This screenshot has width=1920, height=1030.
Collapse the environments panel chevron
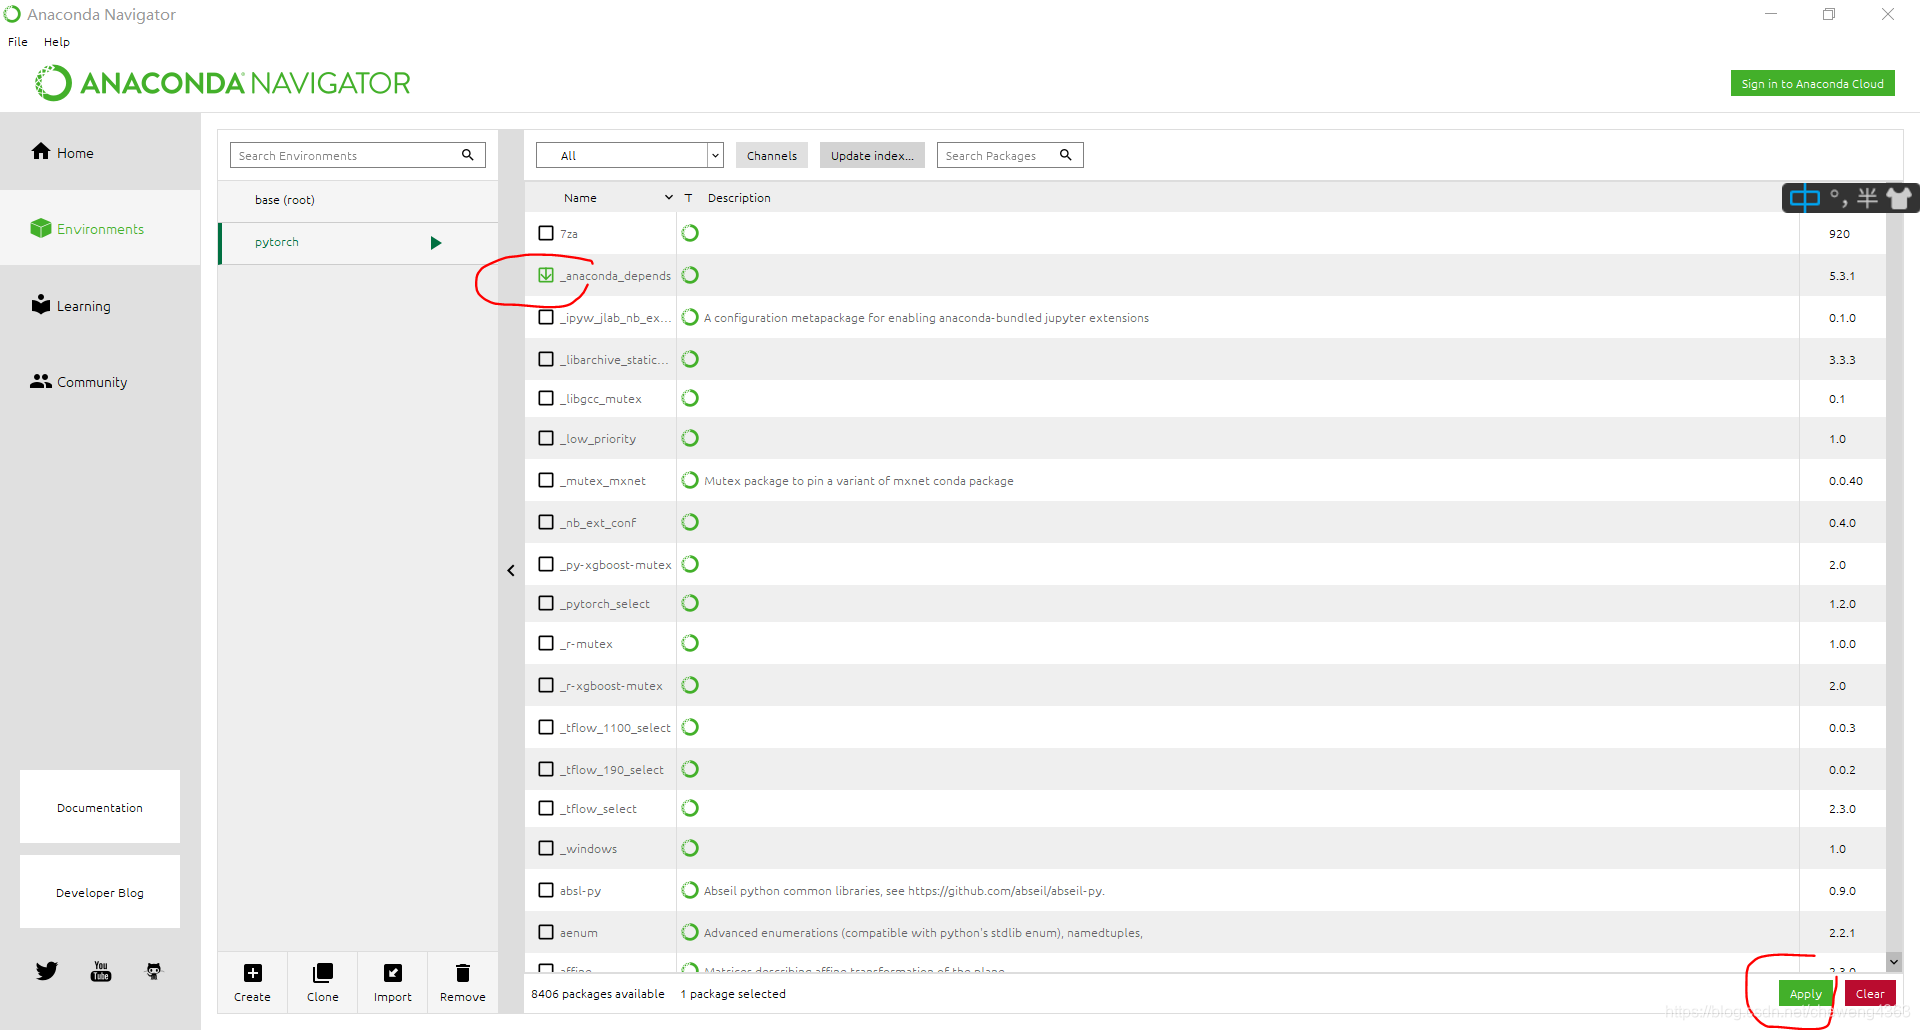tap(511, 571)
